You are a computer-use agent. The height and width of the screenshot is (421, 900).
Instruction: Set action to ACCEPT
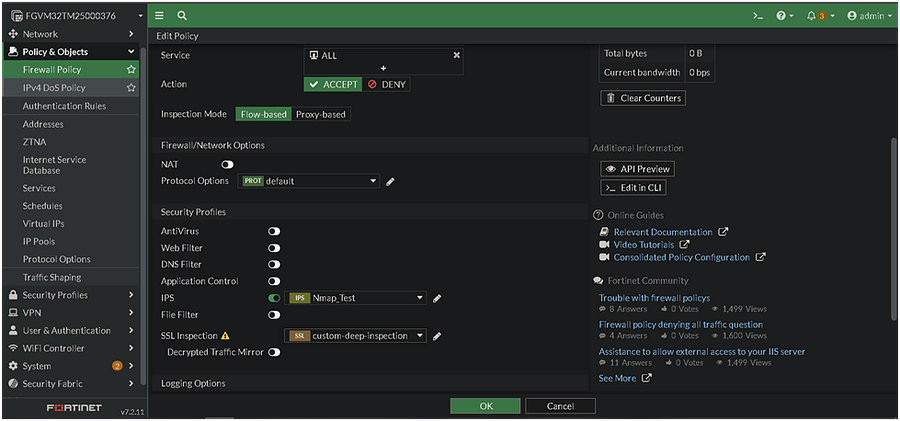(333, 84)
